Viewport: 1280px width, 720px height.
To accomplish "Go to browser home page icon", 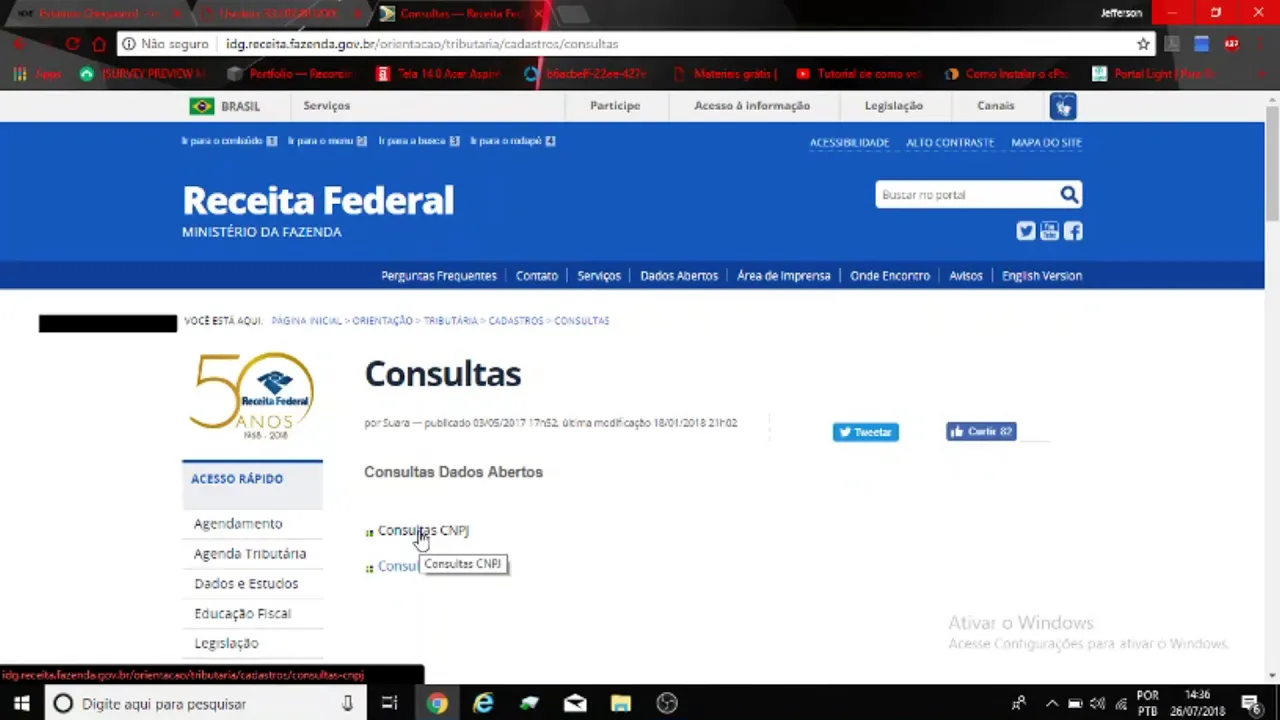I will click(x=99, y=44).
